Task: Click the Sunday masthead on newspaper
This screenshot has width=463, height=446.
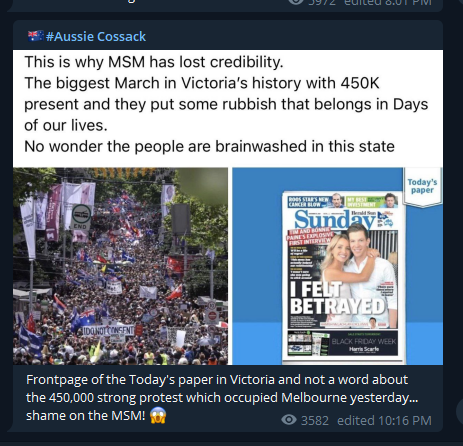Action: [337, 219]
